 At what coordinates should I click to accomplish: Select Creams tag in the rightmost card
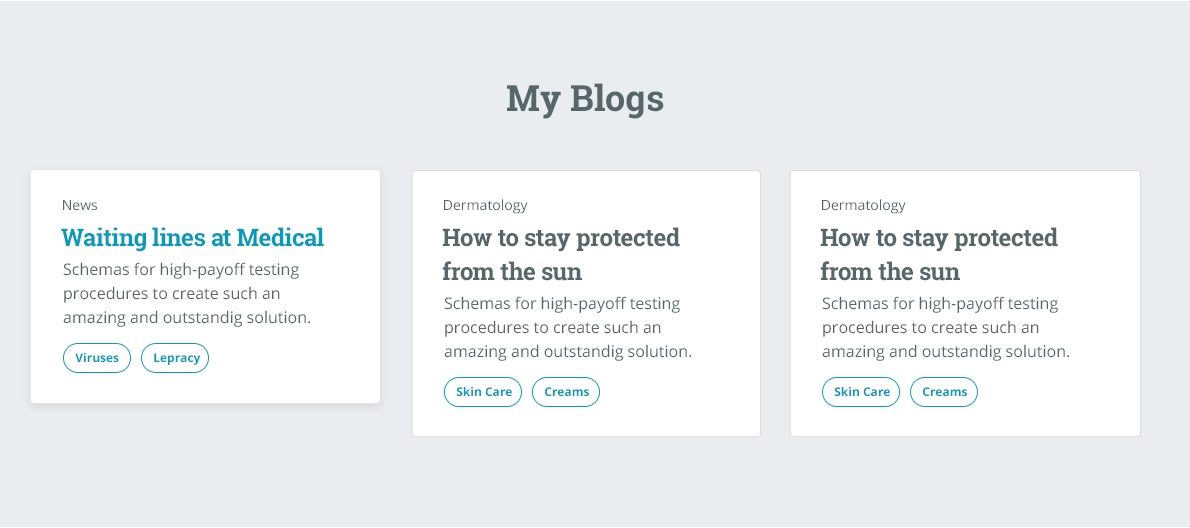(944, 392)
